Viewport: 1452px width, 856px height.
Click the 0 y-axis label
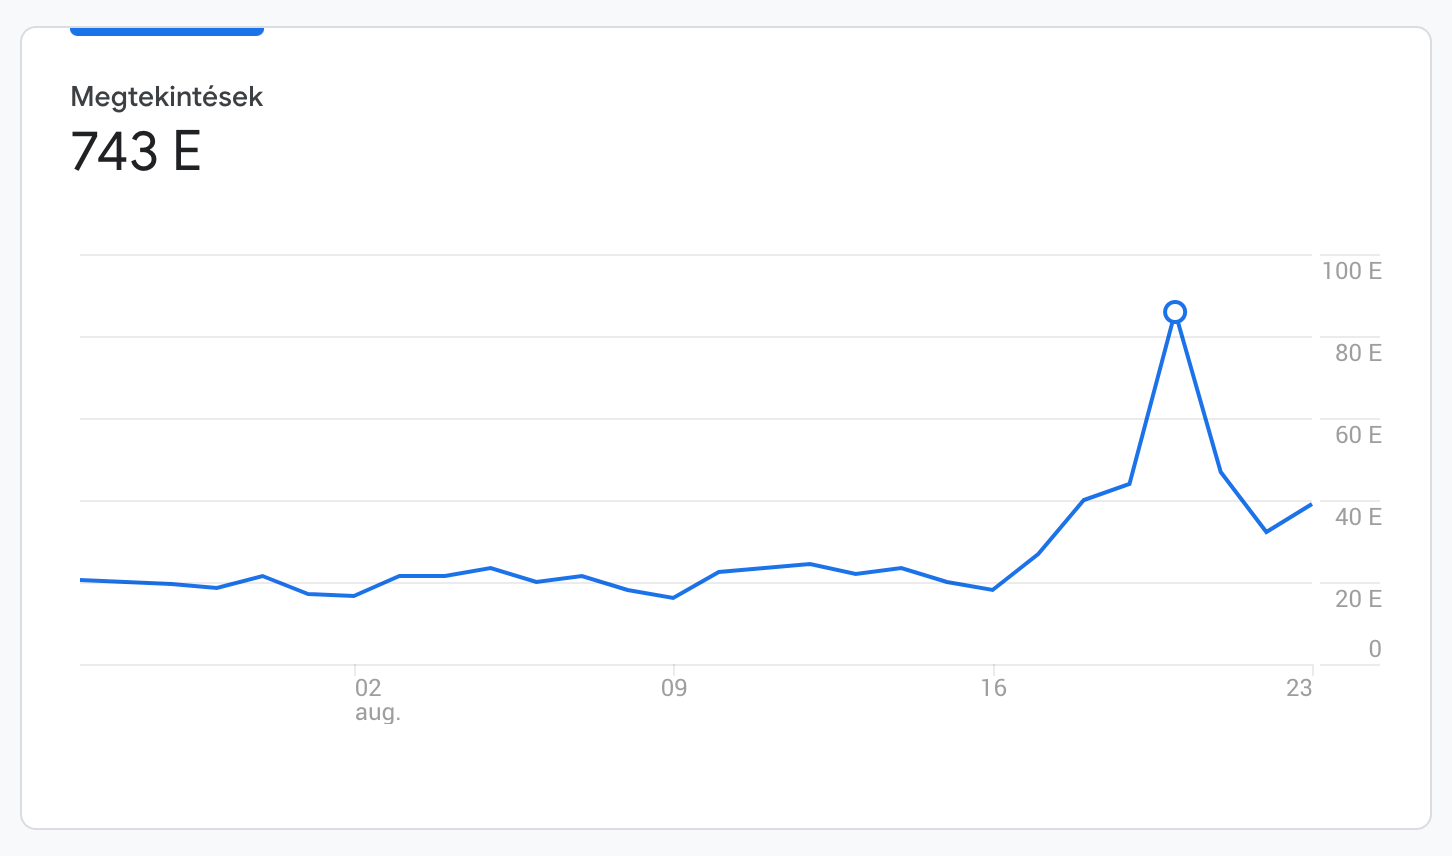click(1374, 649)
